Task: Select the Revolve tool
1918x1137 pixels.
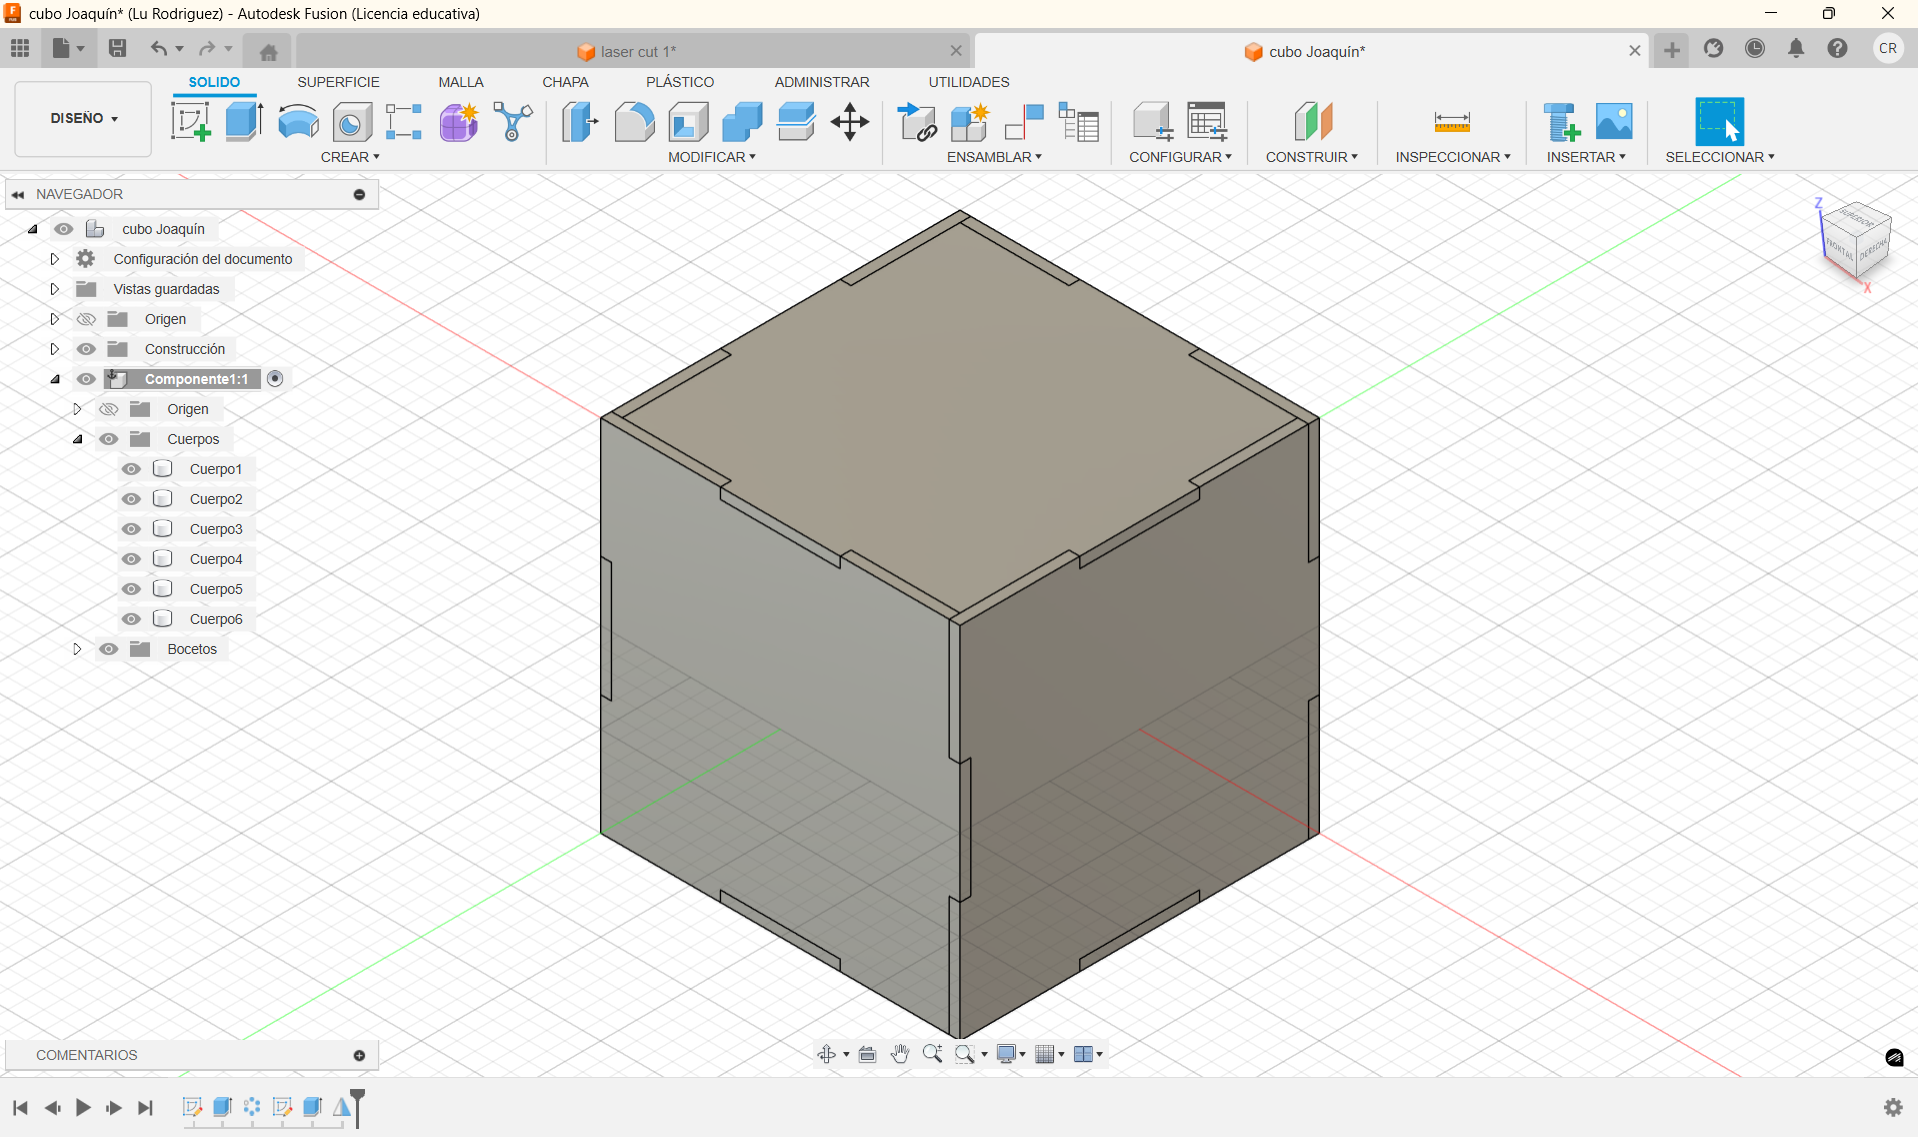Action: click(x=298, y=122)
